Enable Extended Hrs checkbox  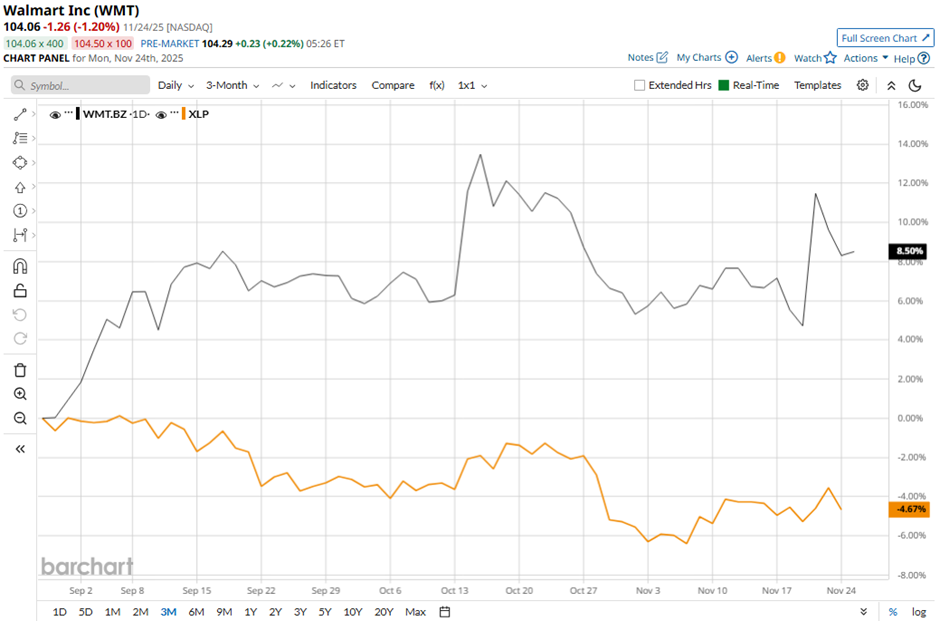coord(640,86)
